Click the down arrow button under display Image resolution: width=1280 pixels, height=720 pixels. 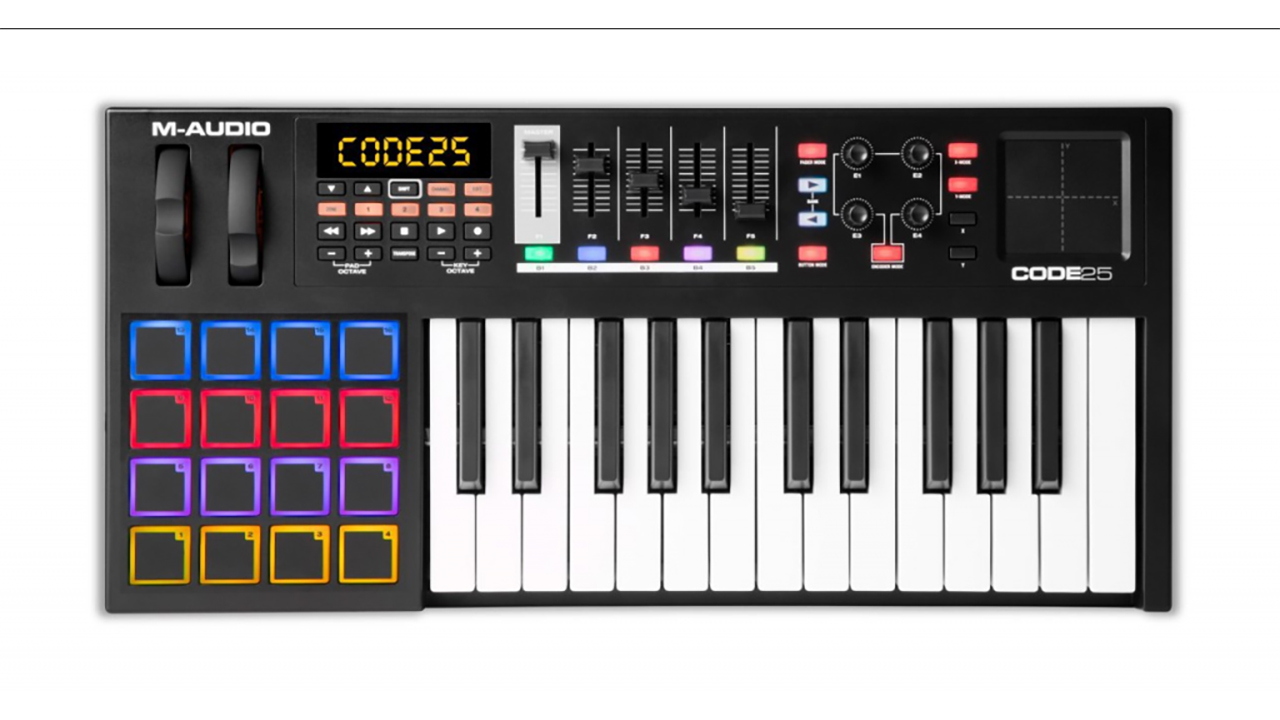pos(331,188)
